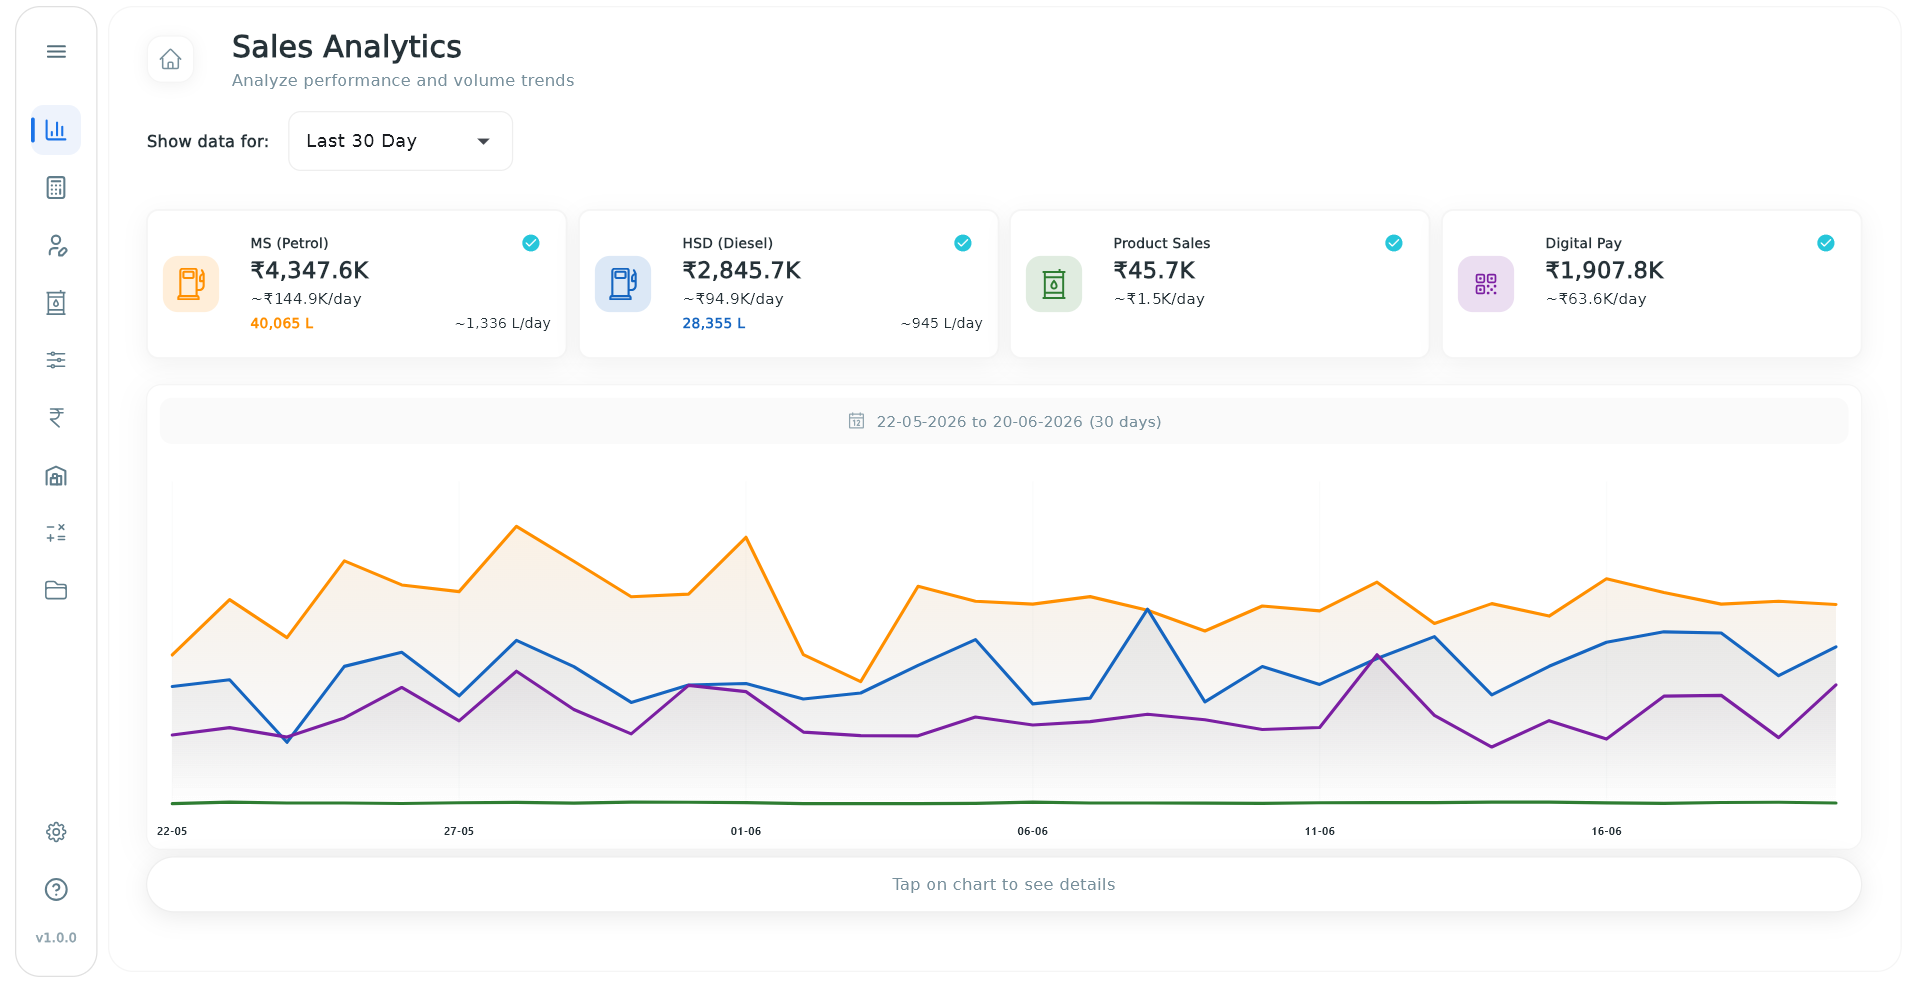This screenshot has height=981, width=1919.
Task: Open the user edit sidebar icon
Action: [x=56, y=245]
